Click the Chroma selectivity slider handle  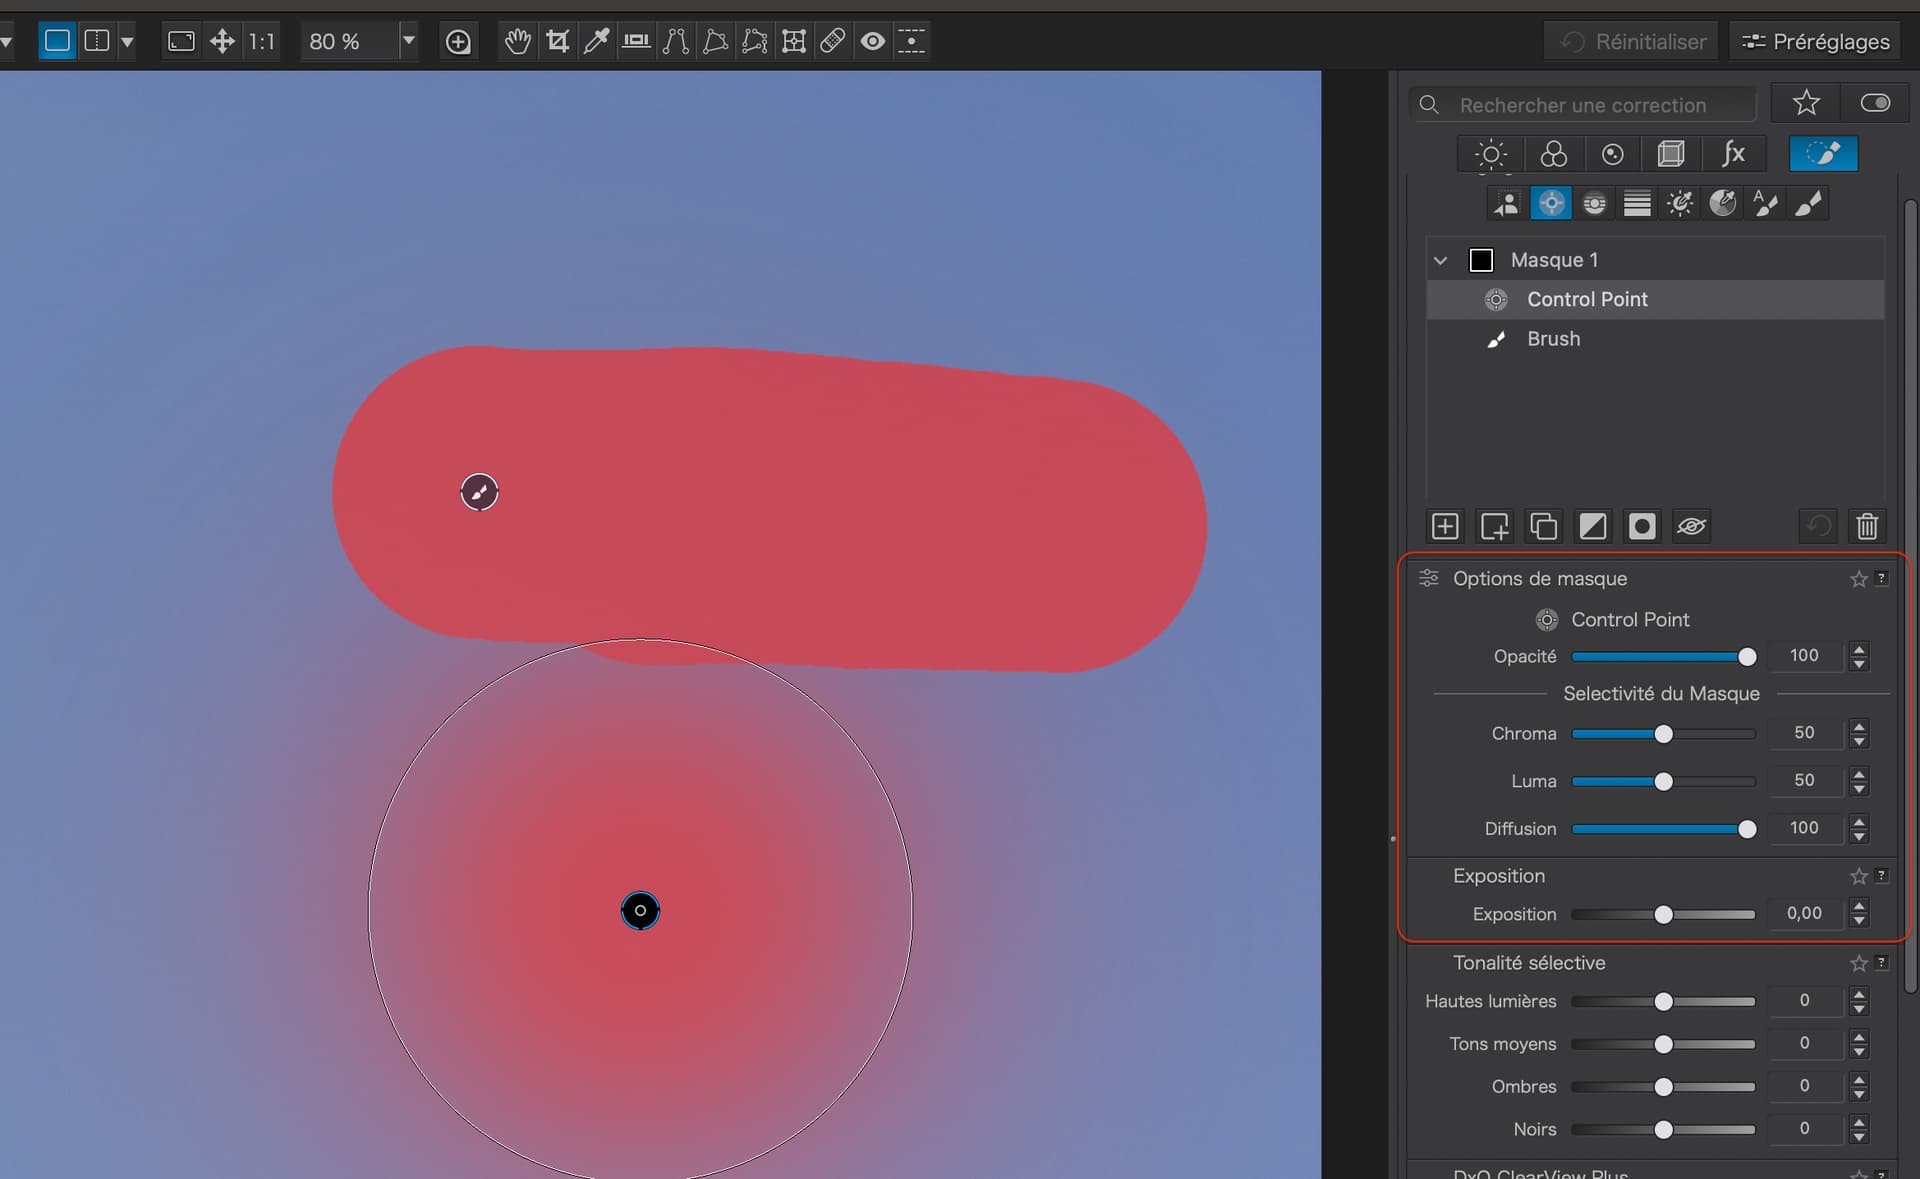pos(1663,734)
